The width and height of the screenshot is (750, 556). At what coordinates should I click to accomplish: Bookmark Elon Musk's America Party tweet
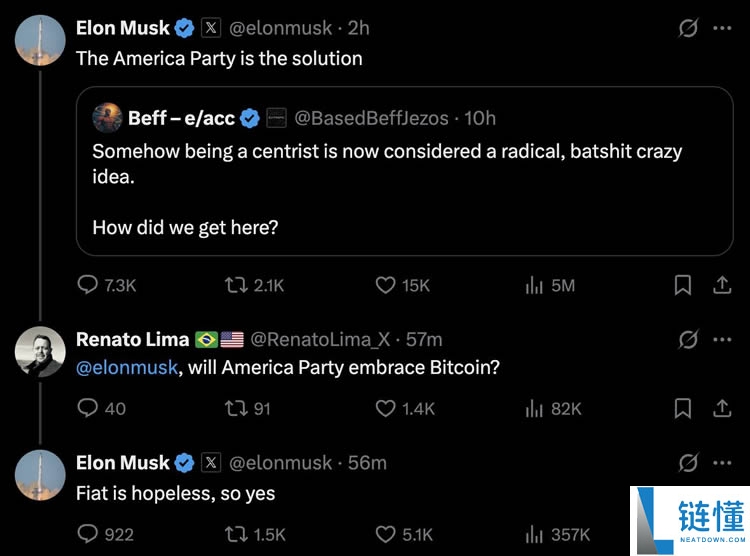(x=683, y=285)
